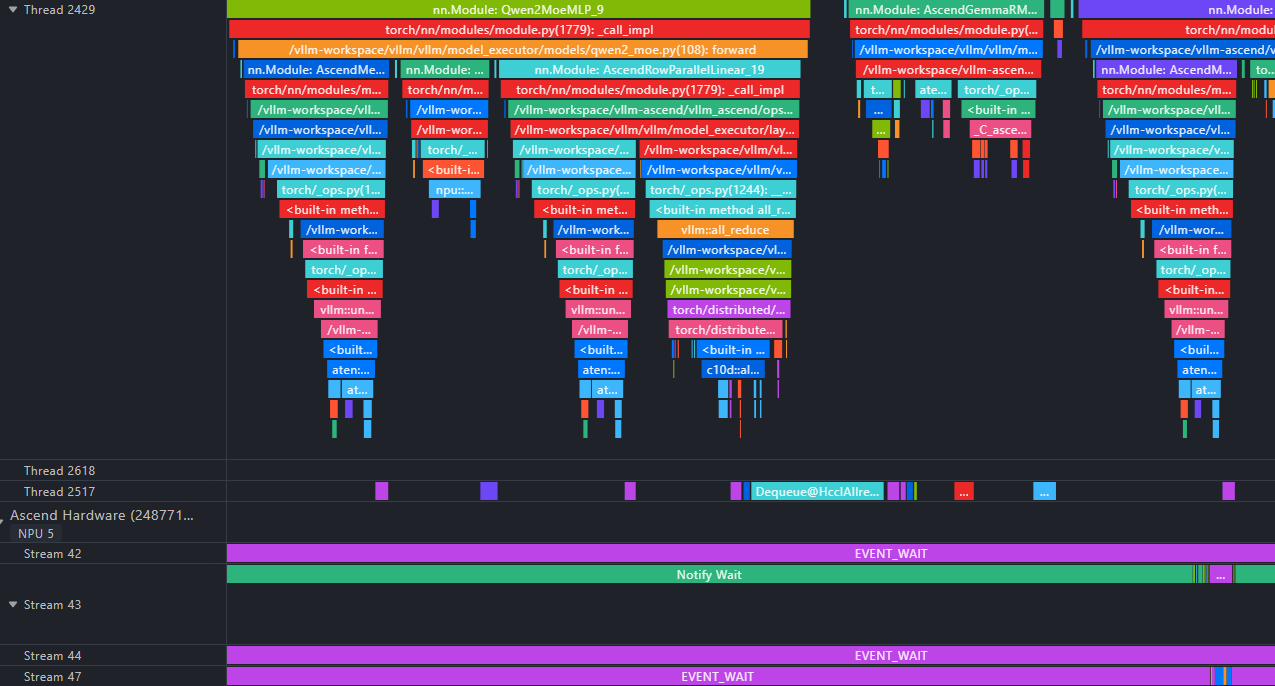Select the built-in method all_r... slice
The width and height of the screenshot is (1275, 686).
tap(722, 209)
